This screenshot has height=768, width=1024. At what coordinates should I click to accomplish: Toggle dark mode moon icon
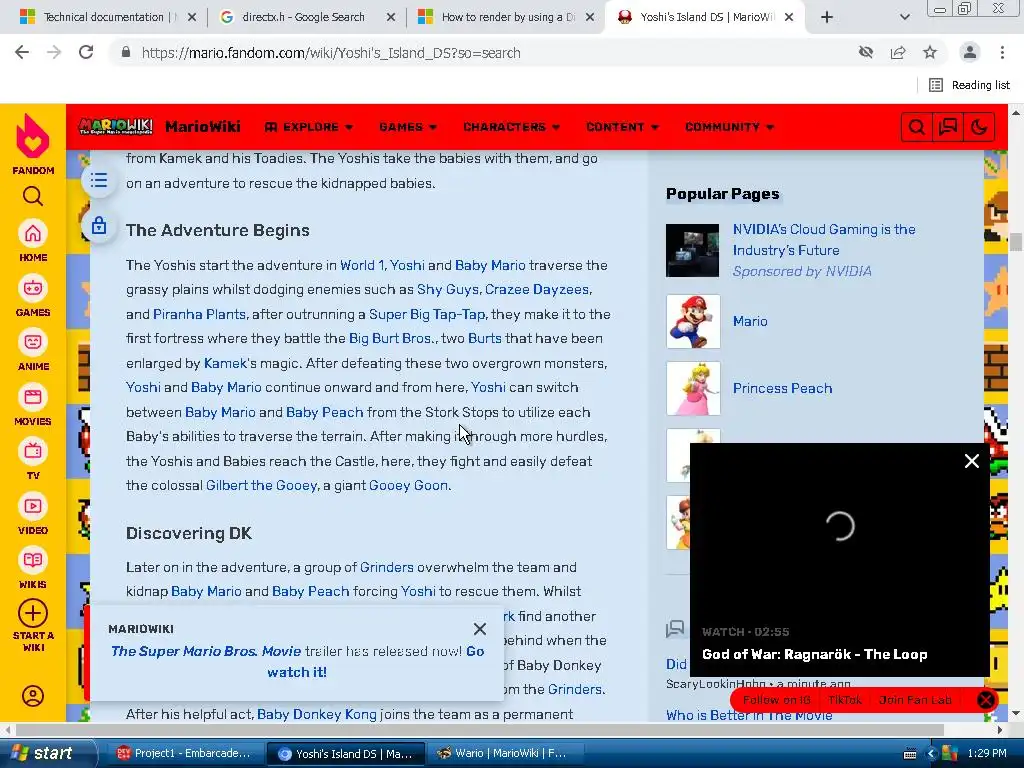[979, 127]
